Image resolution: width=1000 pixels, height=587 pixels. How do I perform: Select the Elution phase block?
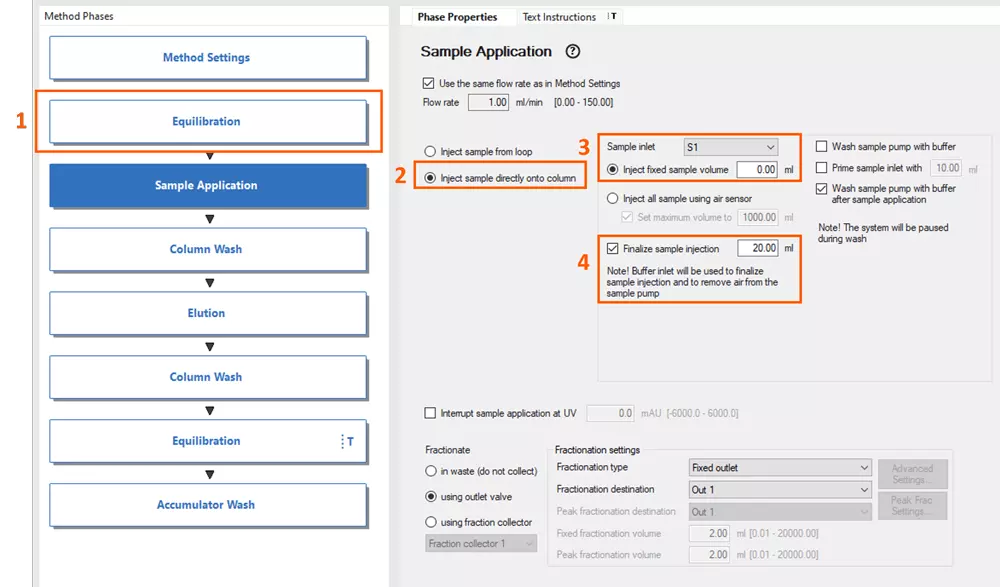208,313
